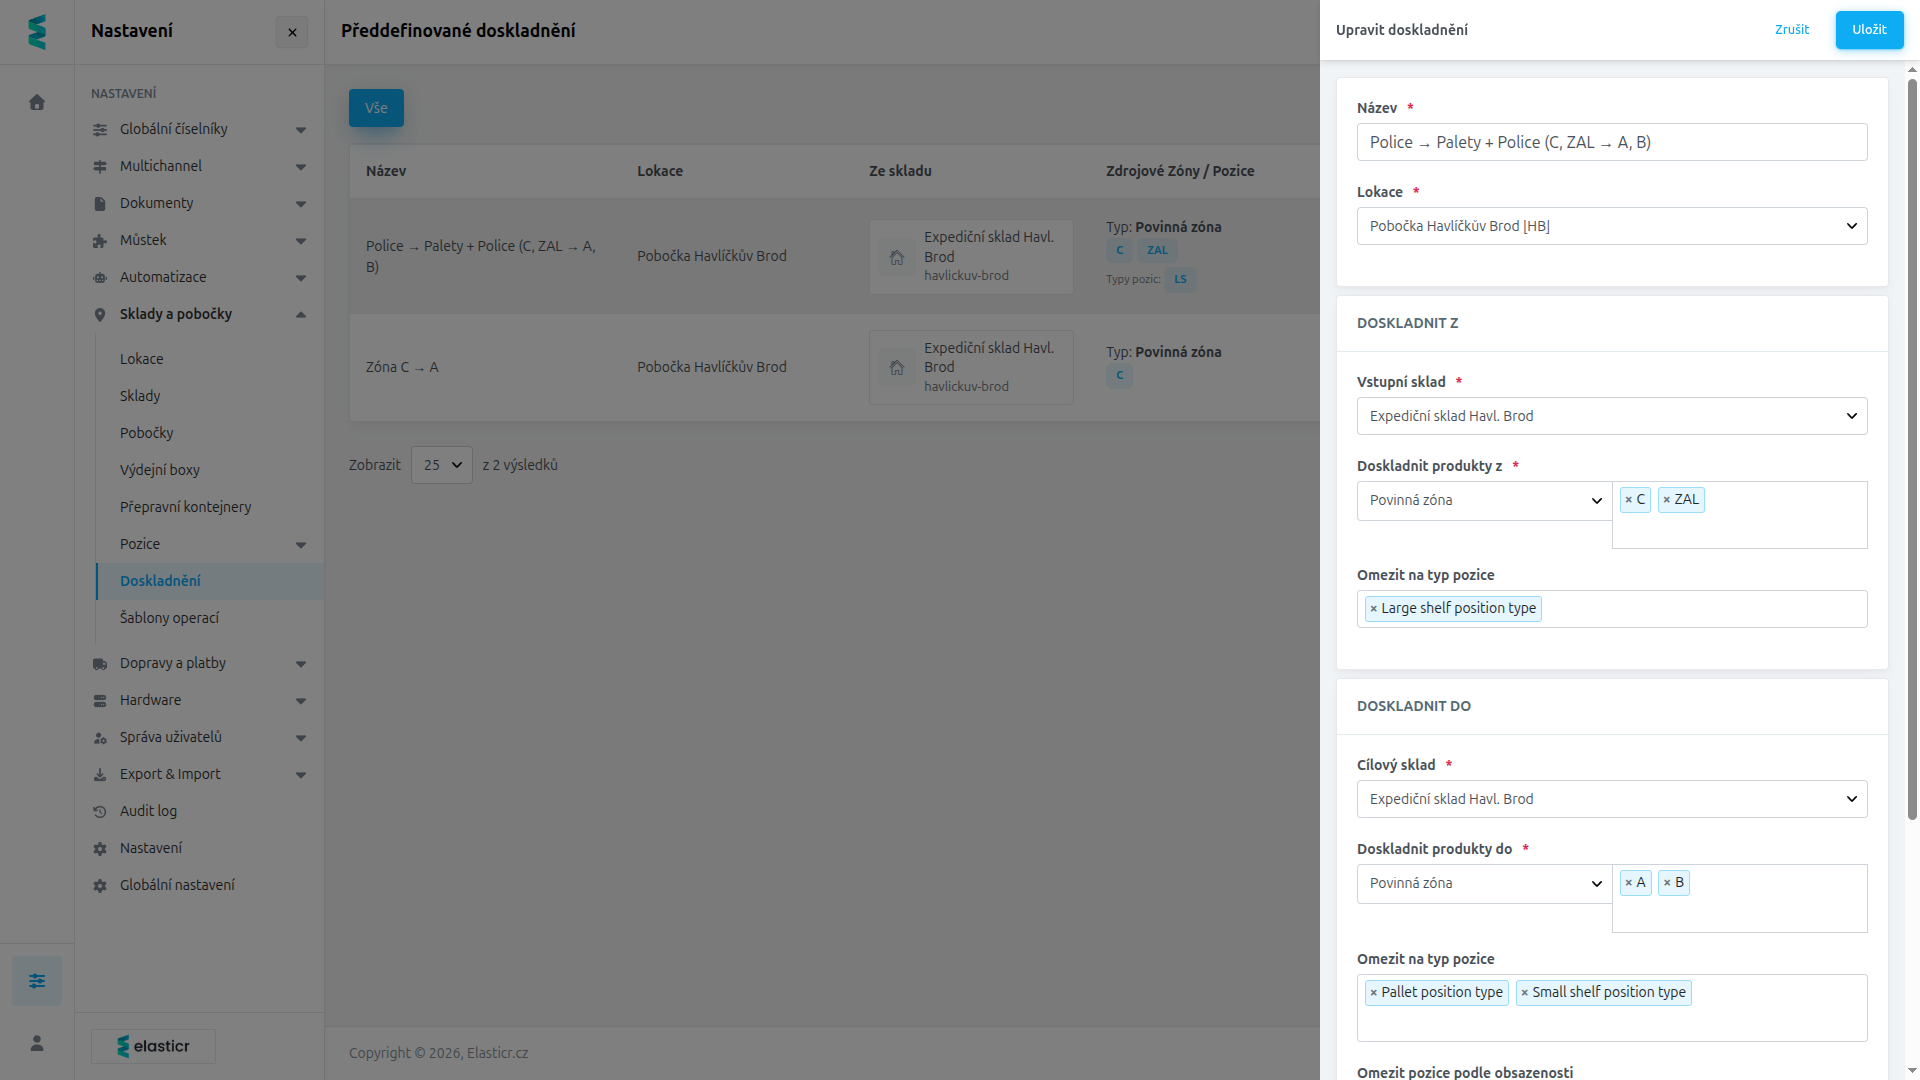Viewport: 1920px width, 1080px height.
Task: Edit the Název text field
Action: tap(1611, 142)
